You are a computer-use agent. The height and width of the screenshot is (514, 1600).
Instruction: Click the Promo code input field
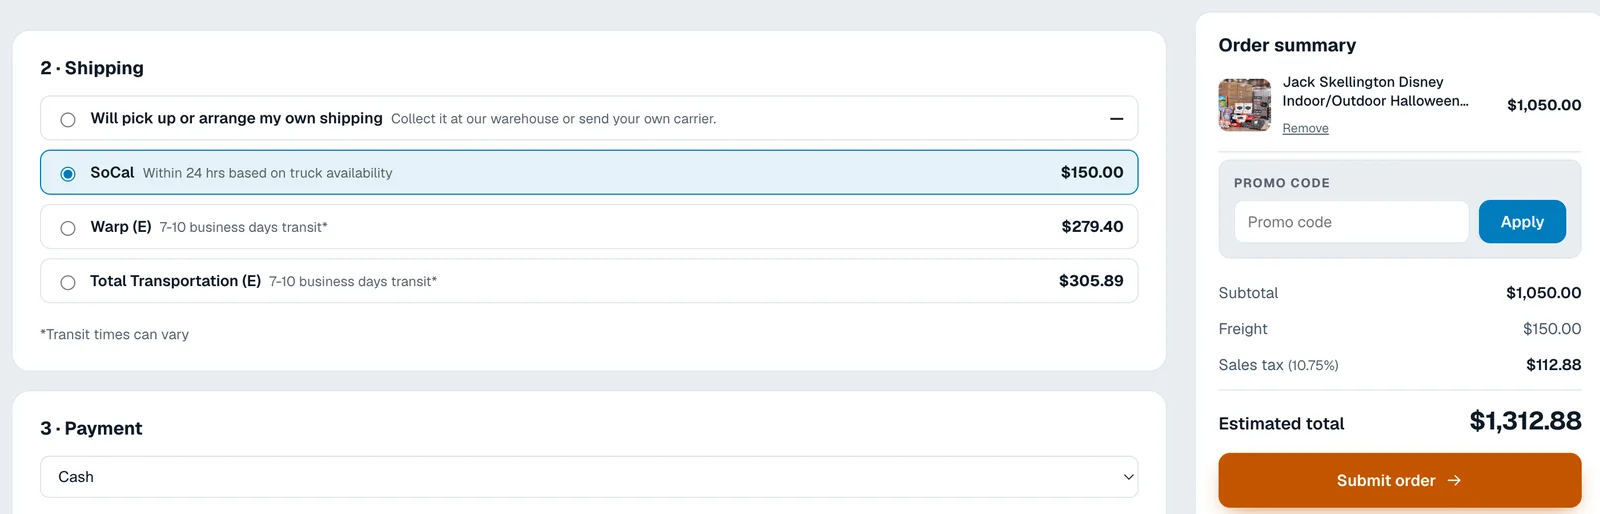[1351, 222]
